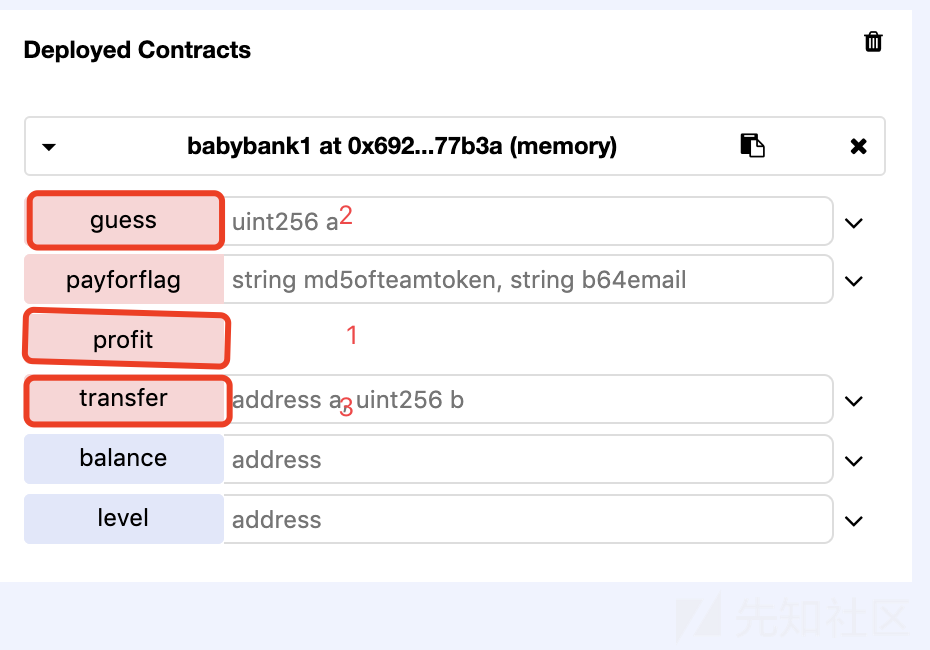This screenshot has height=650, width=930.
Task: Expand level function parameters chevron
Action: [x=853, y=521]
